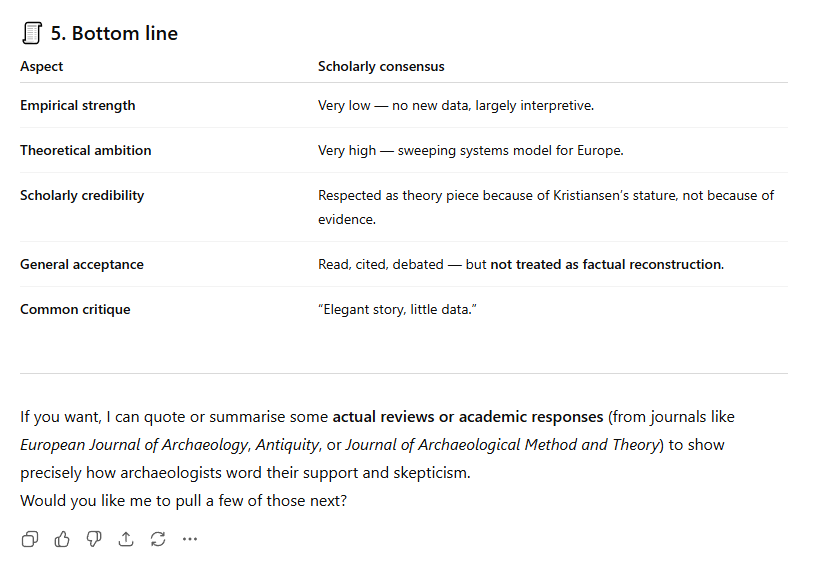Click the scroll emoji beside Bottom line
The width and height of the screenshot is (813, 575).
pos(32,33)
